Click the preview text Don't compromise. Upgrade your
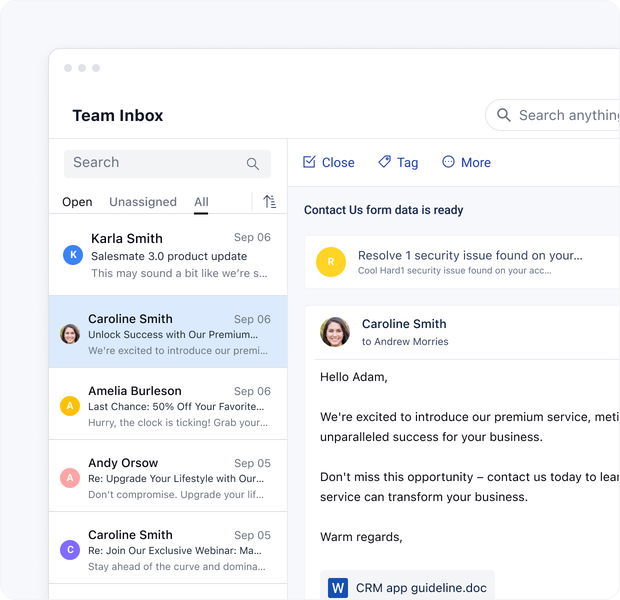The width and height of the screenshot is (620, 600). (176, 494)
